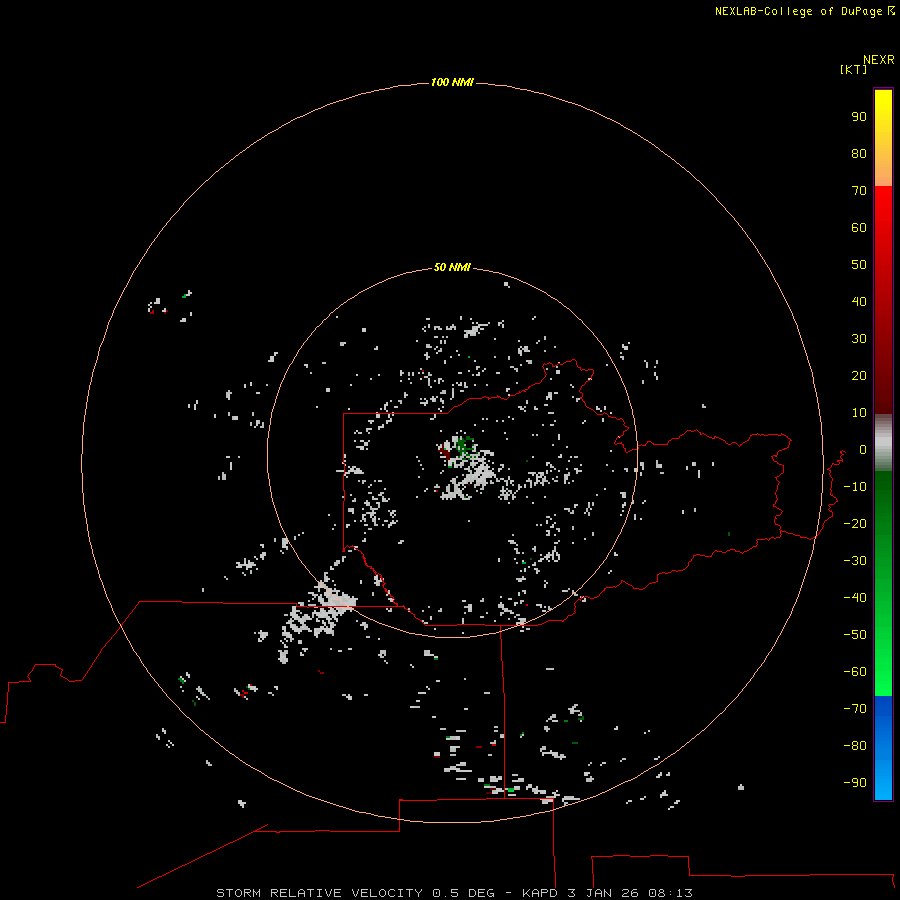Click the -10 value on the color scale
Screen dimensions: 900x900
(x=855, y=487)
